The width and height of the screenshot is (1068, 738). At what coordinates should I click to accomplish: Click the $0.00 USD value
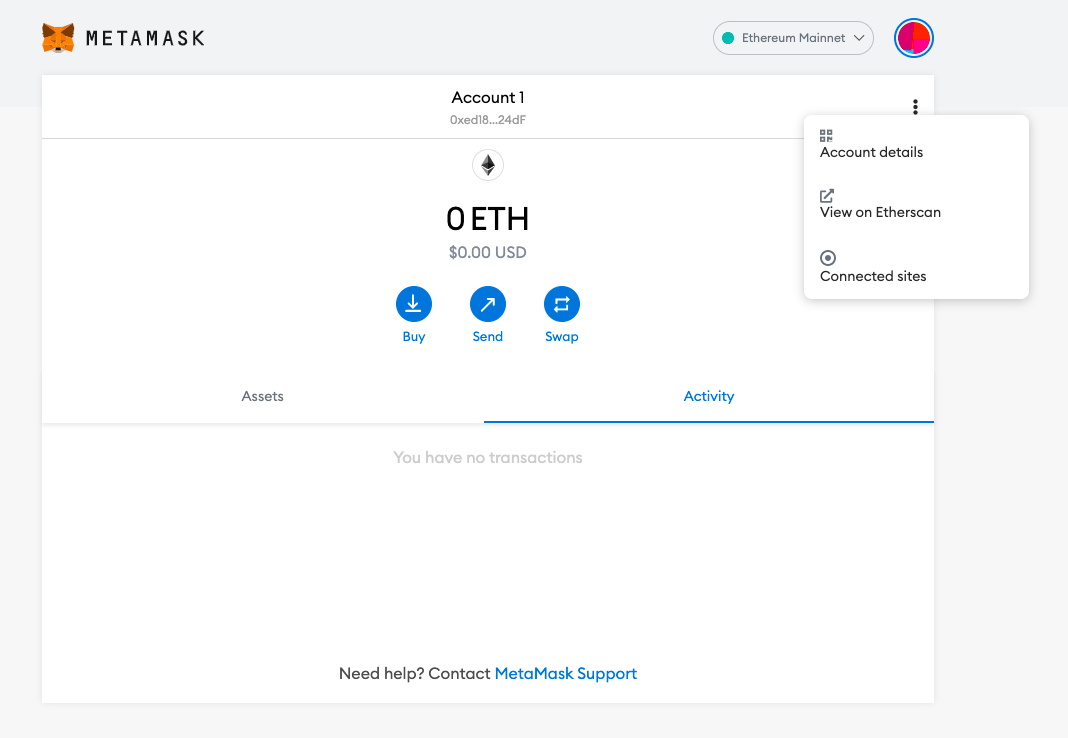click(488, 253)
